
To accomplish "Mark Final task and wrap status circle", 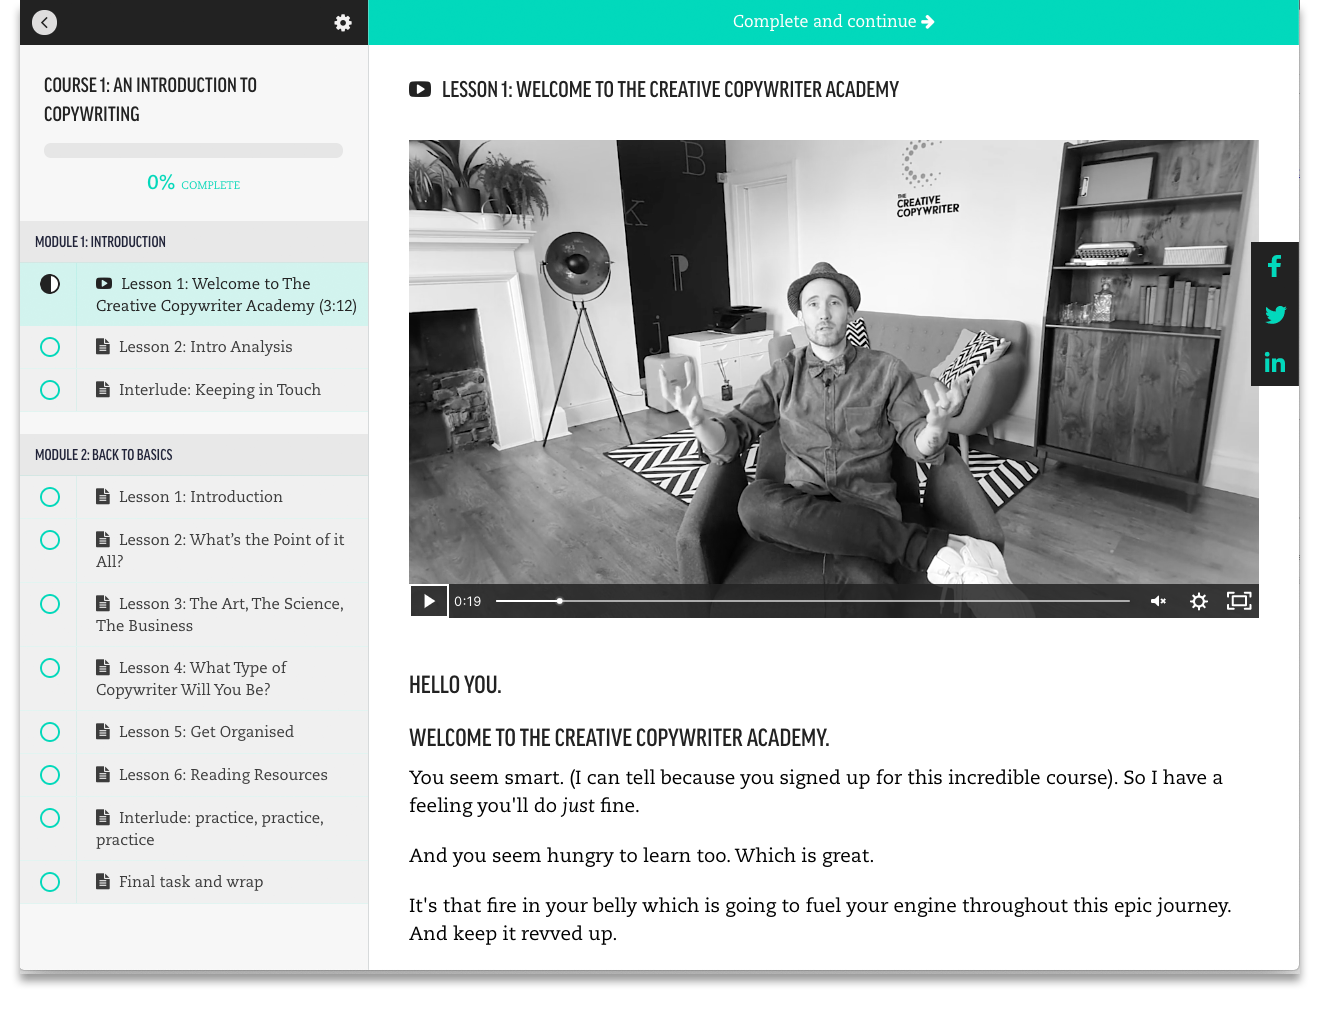I will (50, 882).
